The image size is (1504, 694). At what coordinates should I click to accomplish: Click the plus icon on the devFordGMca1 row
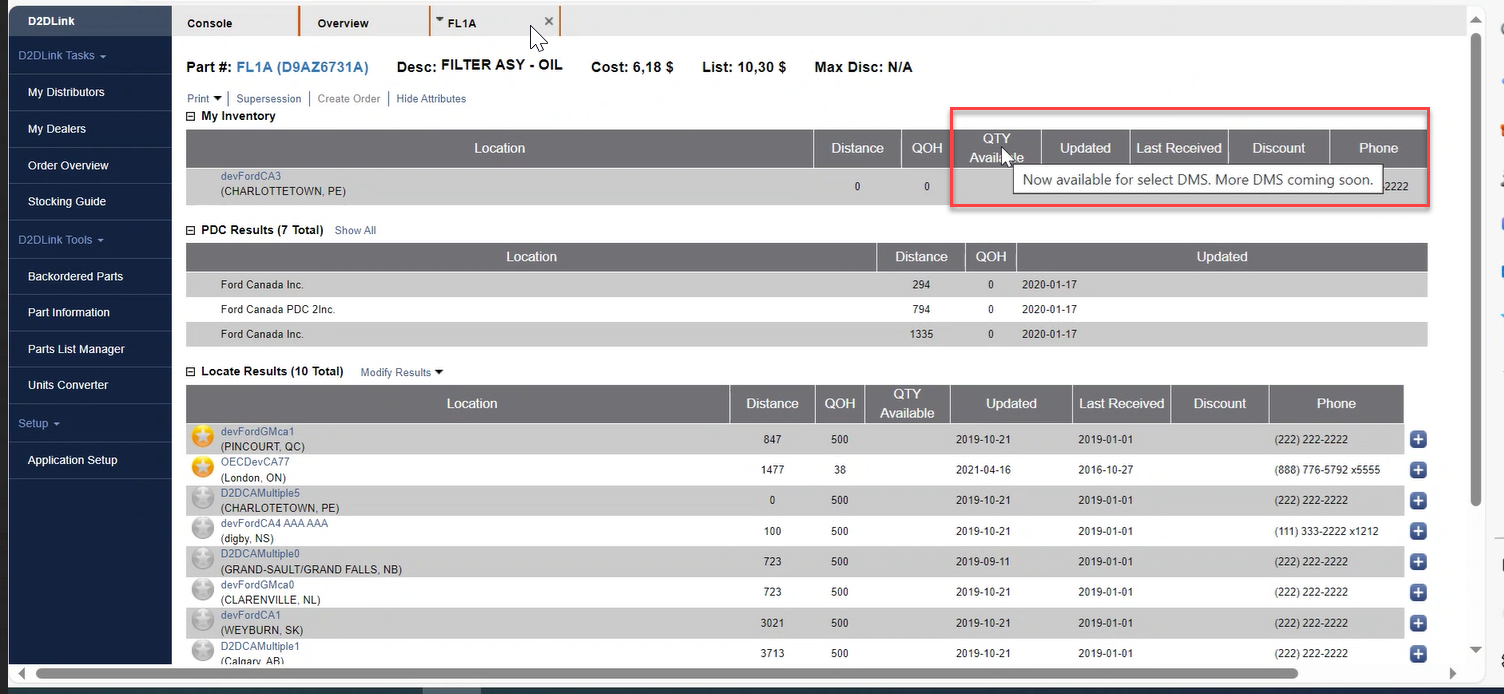click(1418, 440)
